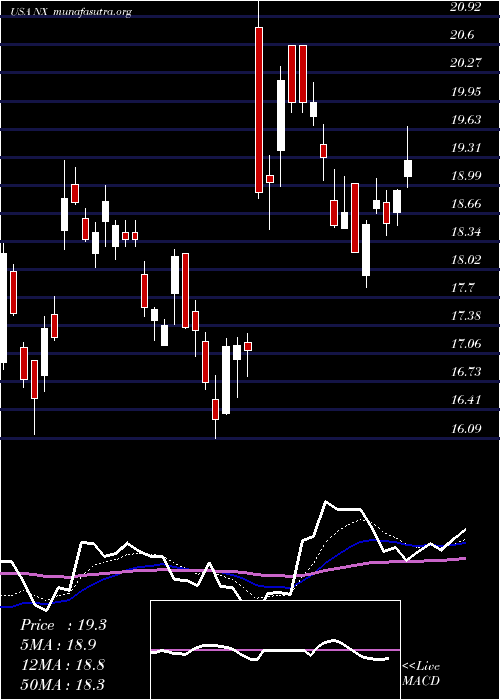Click the last white candlestick near 19.31

[x=408, y=168]
